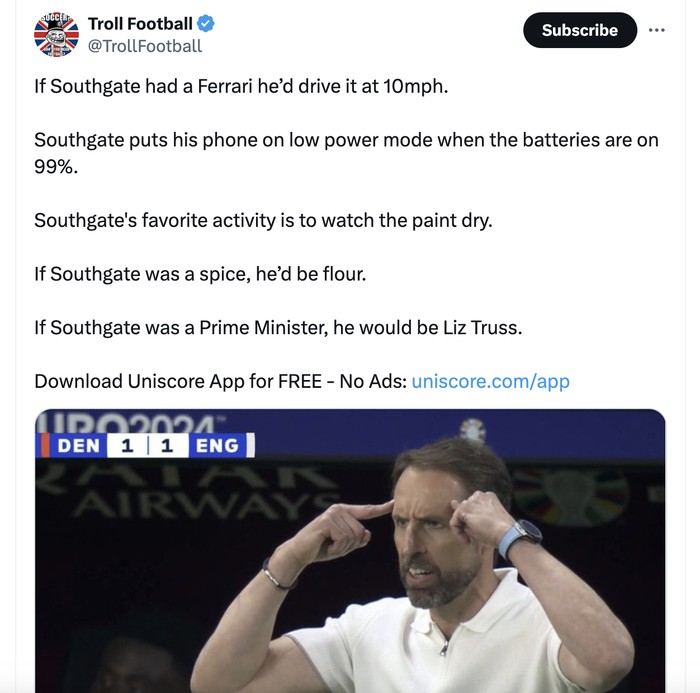Click the Ferrari at 10mph sentence
This screenshot has width=700, height=693.
(241, 86)
